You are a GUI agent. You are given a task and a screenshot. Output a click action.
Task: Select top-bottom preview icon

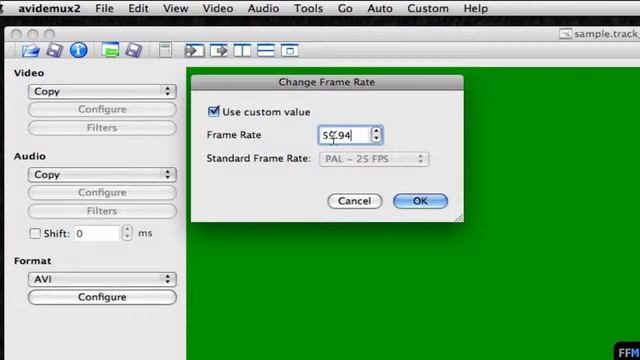point(266,51)
